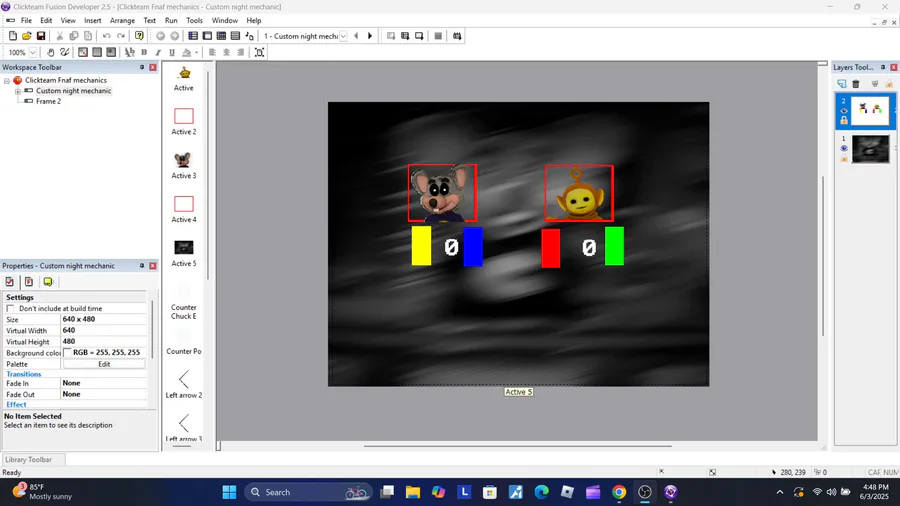The width and height of the screenshot is (900, 506).
Task: Open the Storyboard editor icon
Action: coord(193,36)
